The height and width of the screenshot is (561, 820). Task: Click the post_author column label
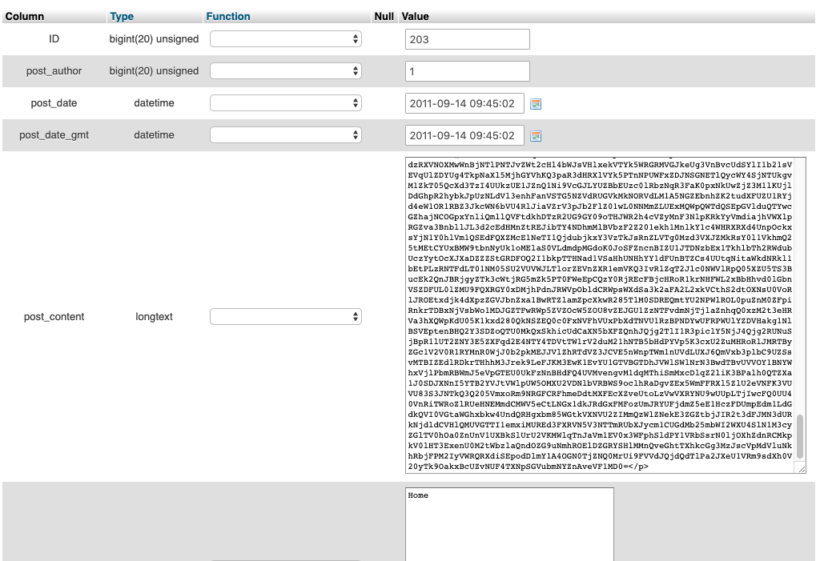pyautogui.click(x=54, y=71)
